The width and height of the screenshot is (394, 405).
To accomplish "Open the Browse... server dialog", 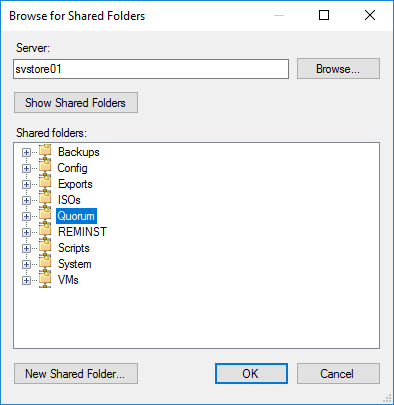I will coord(338,69).
